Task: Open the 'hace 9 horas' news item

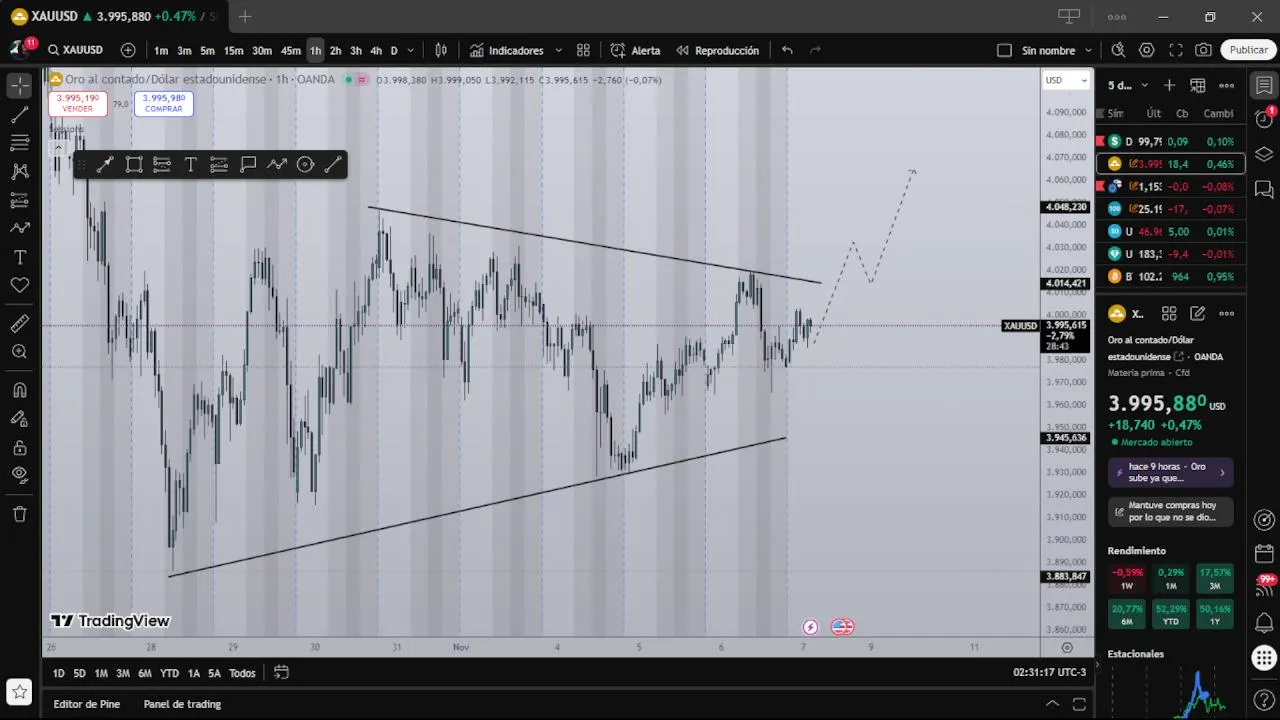Action: click(1170, 472)
